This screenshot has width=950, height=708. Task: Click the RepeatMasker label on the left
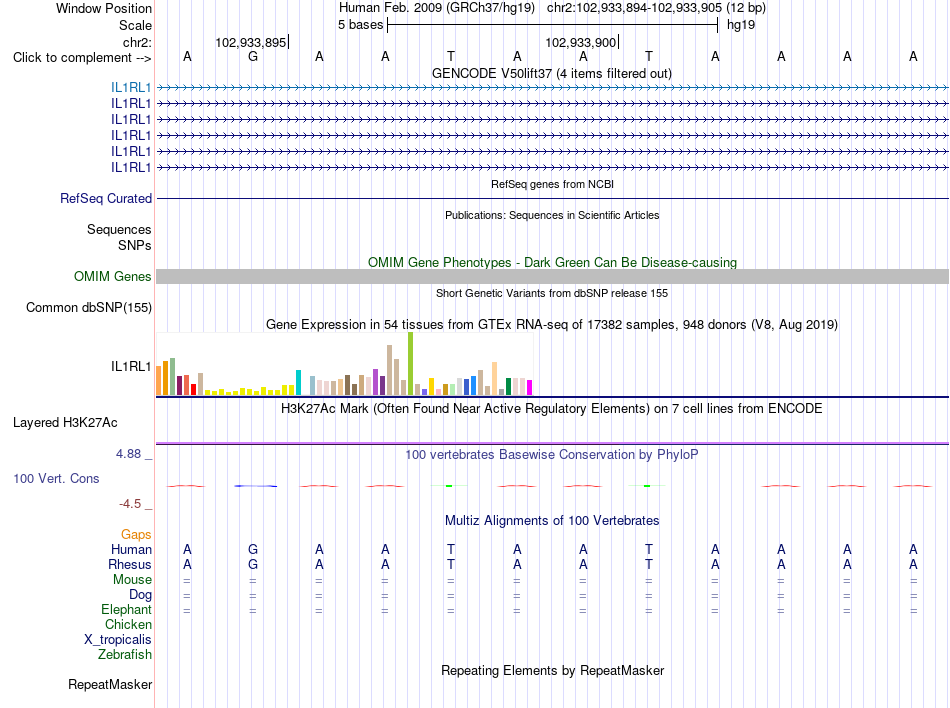tap(110, 684)
